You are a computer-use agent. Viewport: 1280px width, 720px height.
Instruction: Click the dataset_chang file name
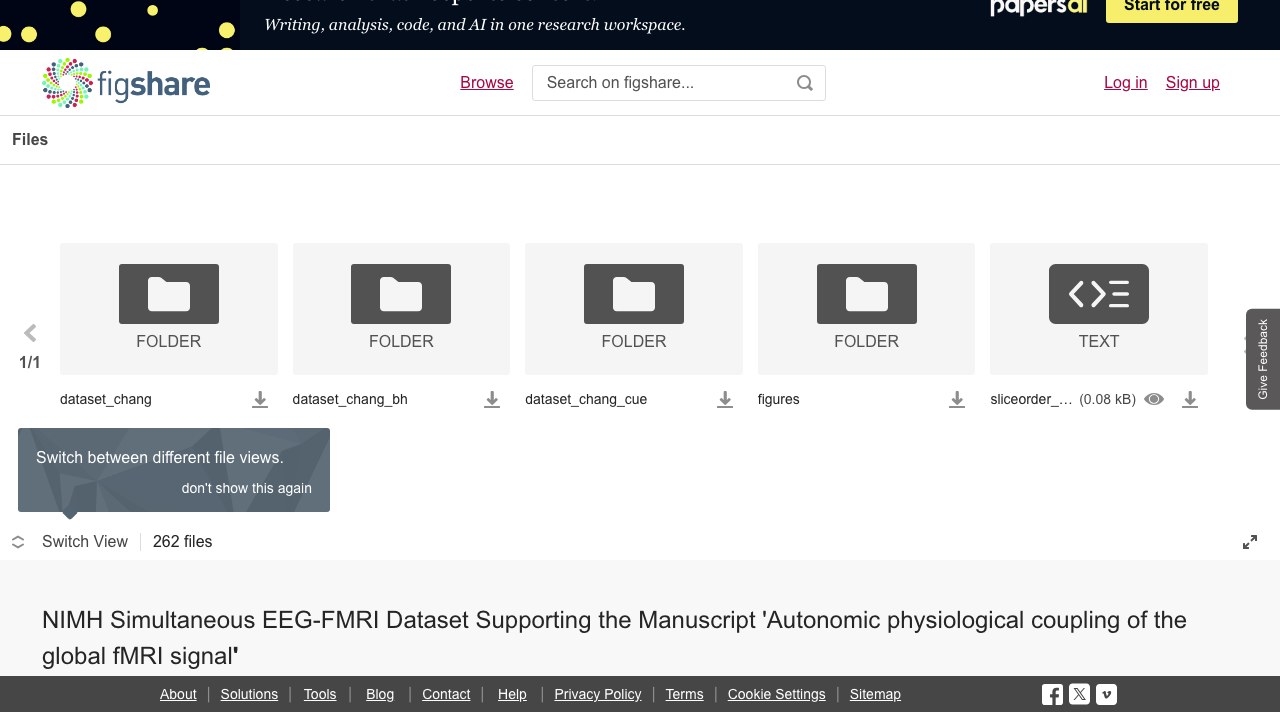click(106, 399)
